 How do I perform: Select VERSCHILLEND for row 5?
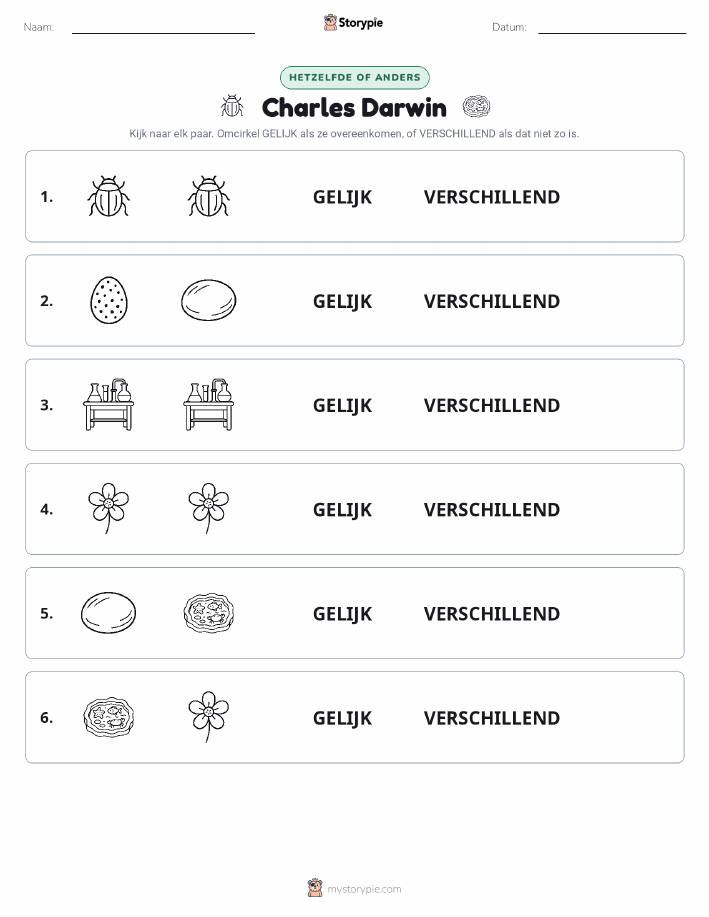pyautogui.click(x=492, y=613)
